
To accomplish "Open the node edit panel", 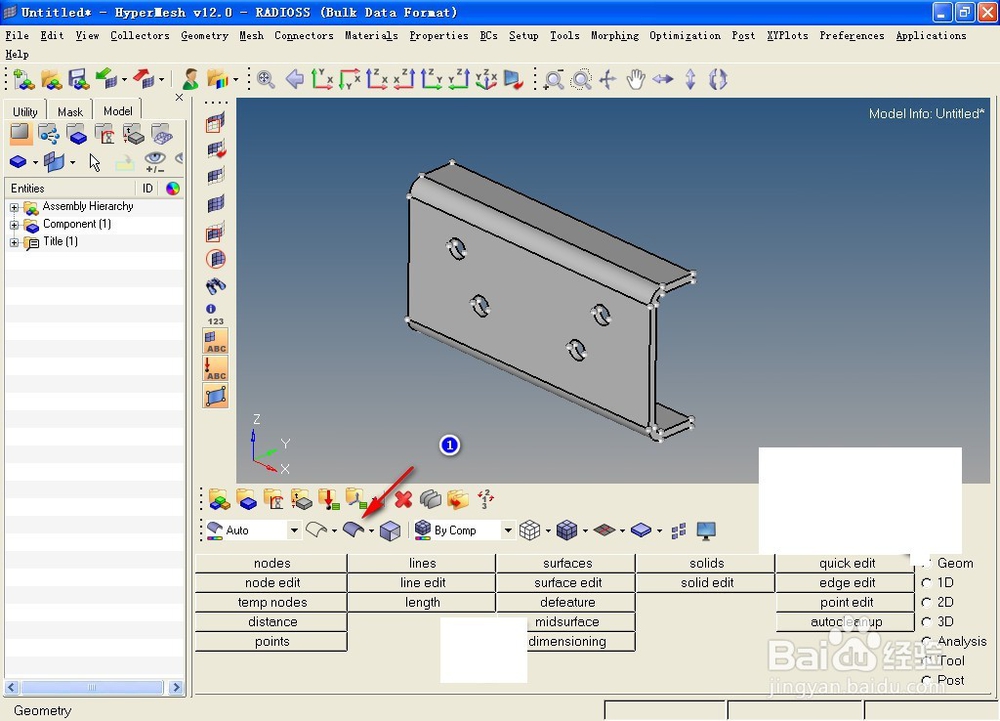I will tap(272, 583).
